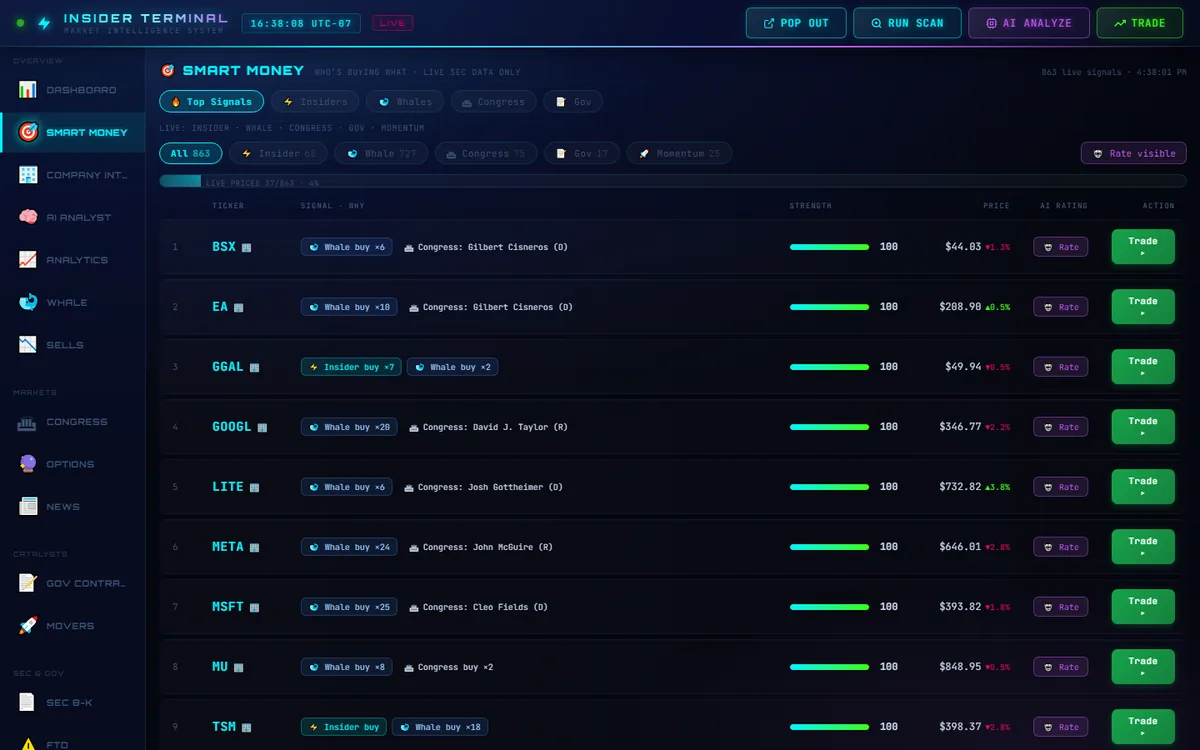Click the Ticker column header
Screen dimensions: 1200x750
click(x=228, y=206)
